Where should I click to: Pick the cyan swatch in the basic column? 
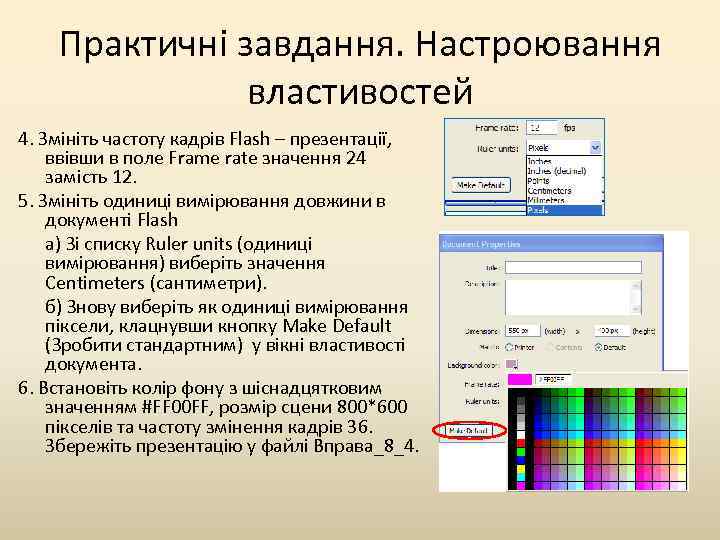(x=521, y=478)
